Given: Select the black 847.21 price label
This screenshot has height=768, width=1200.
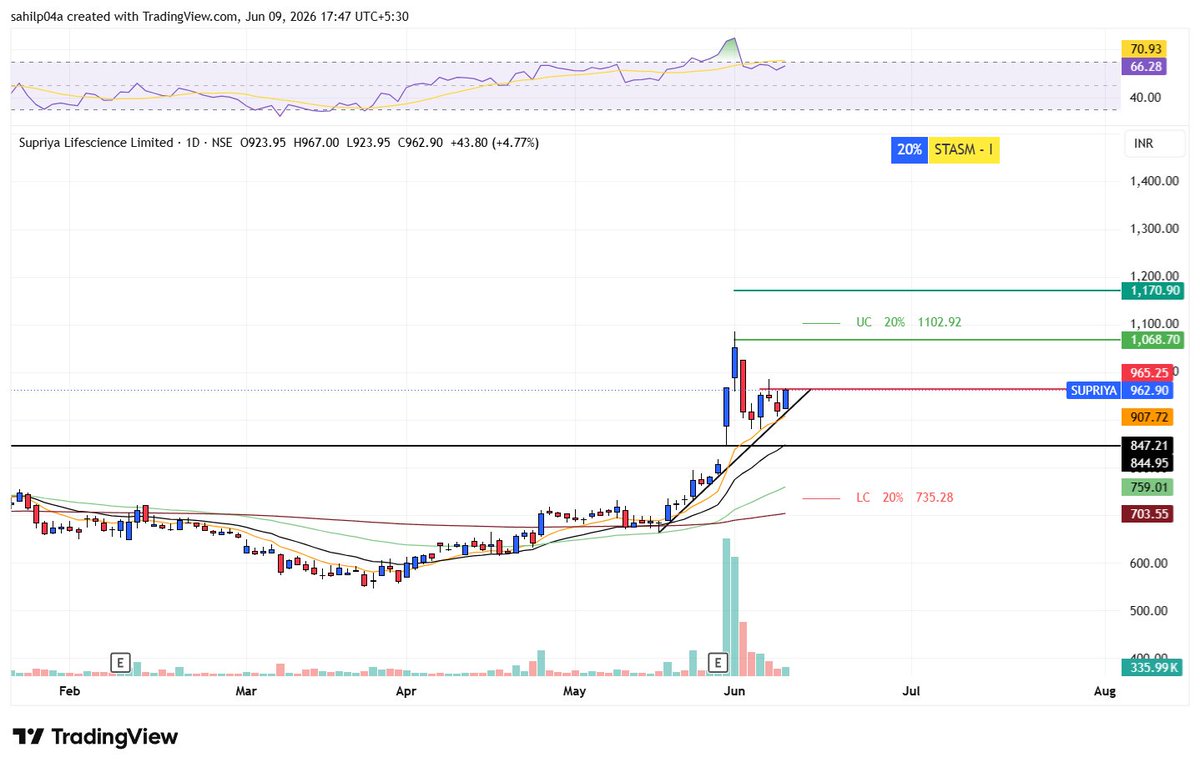Looking at the screenshot, I should coord(1146,445).
